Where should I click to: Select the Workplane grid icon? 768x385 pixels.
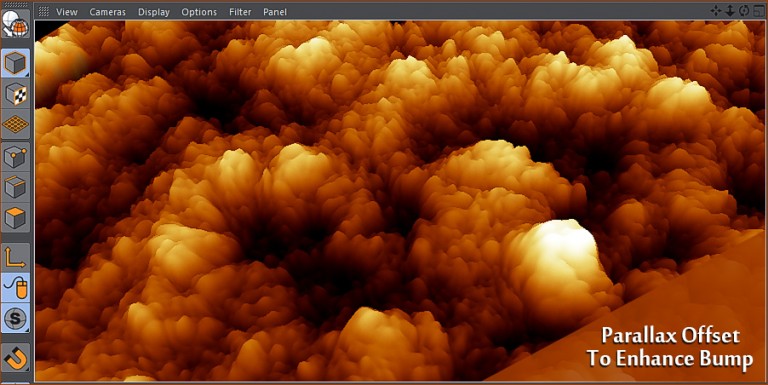15,124
